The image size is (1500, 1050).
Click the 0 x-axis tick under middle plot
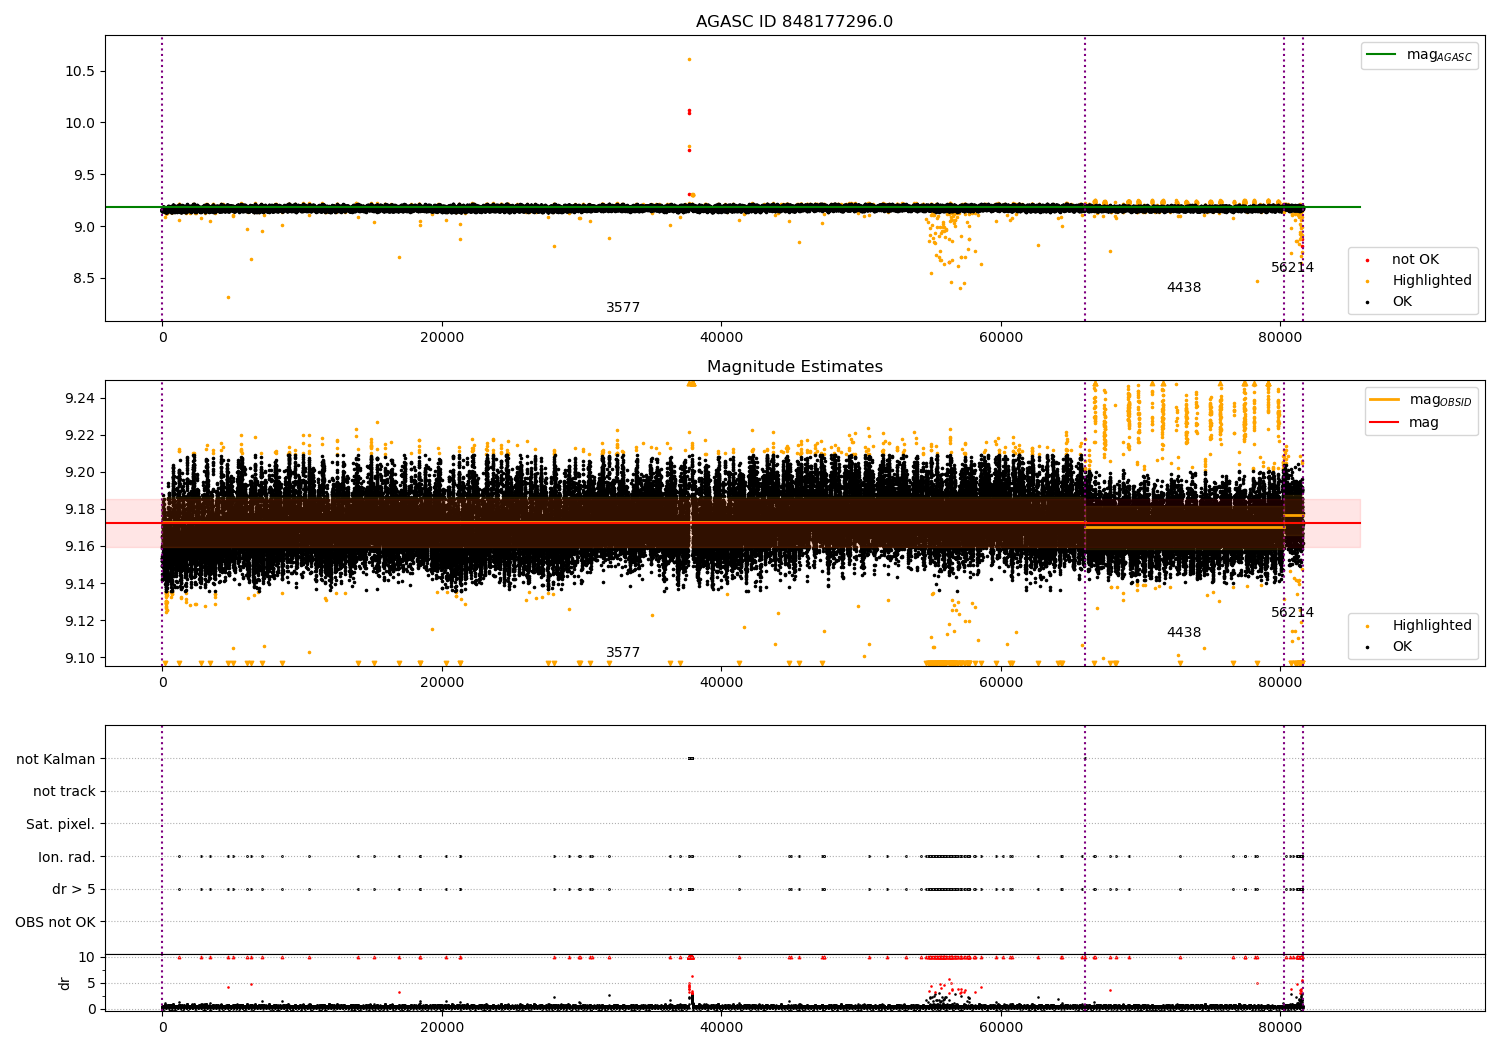click(x=162, y=683)
